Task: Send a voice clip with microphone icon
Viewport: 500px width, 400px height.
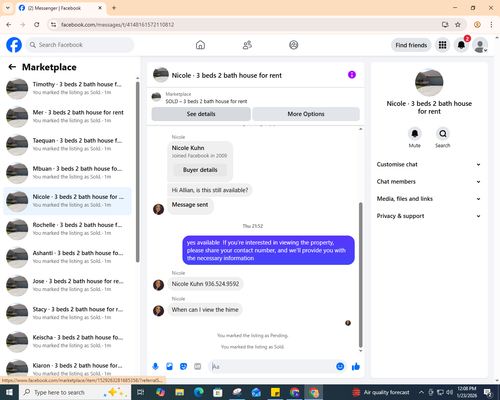Action: (x=155, y=367)
